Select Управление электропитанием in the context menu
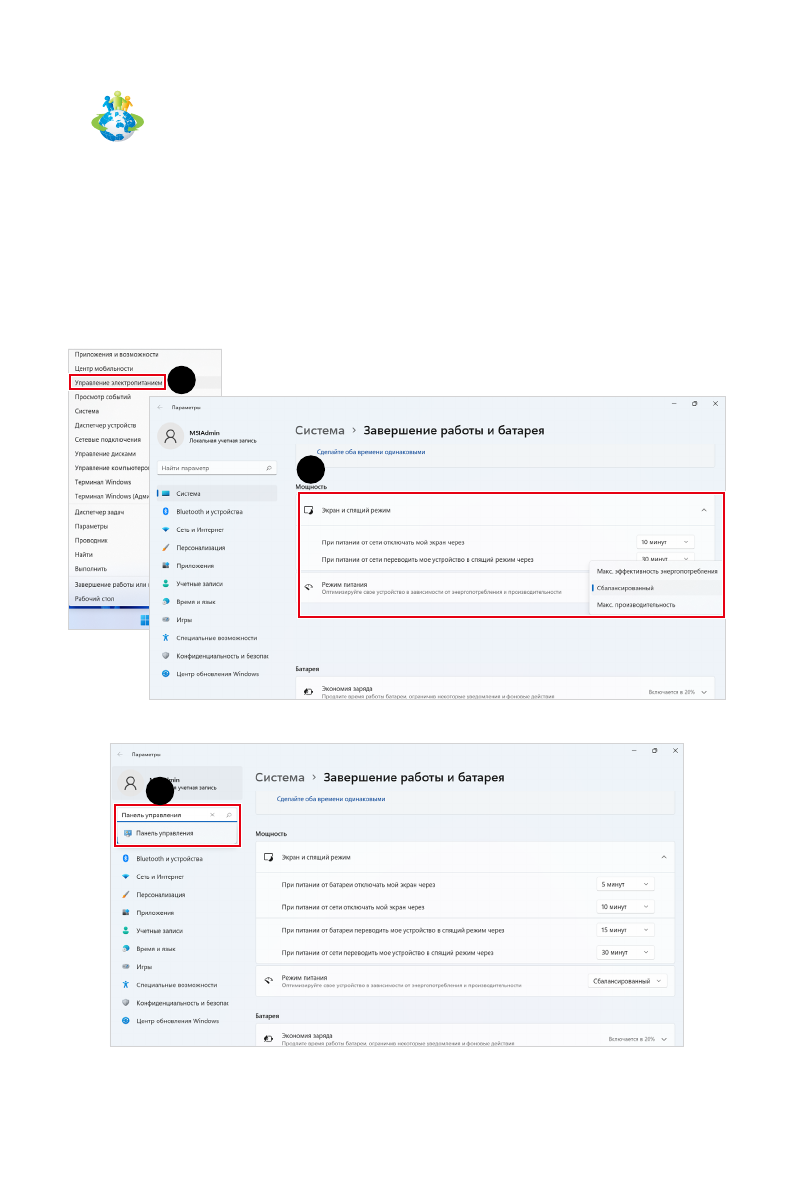The width and height of the screenshot is (794, 1191). click(117, 383)
